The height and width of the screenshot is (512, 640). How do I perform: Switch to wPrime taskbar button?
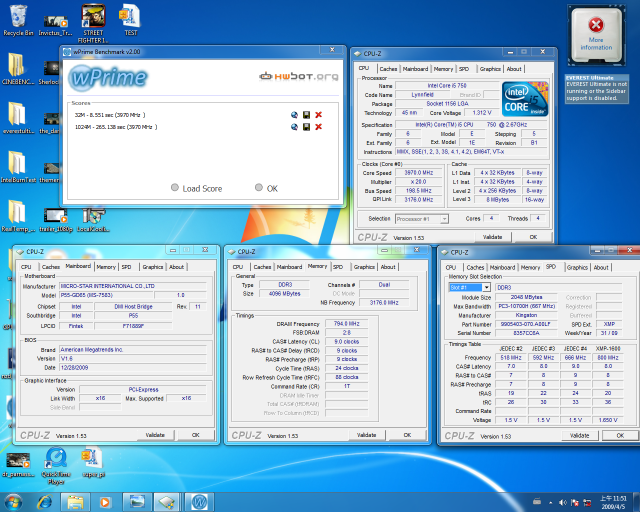coord(200,502)
